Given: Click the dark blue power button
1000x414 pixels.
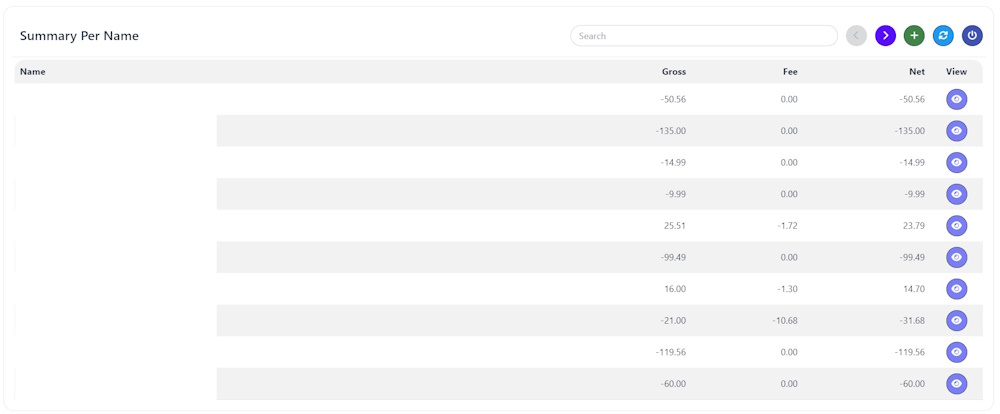Looking at the screenshot, I should click(972, 36).
